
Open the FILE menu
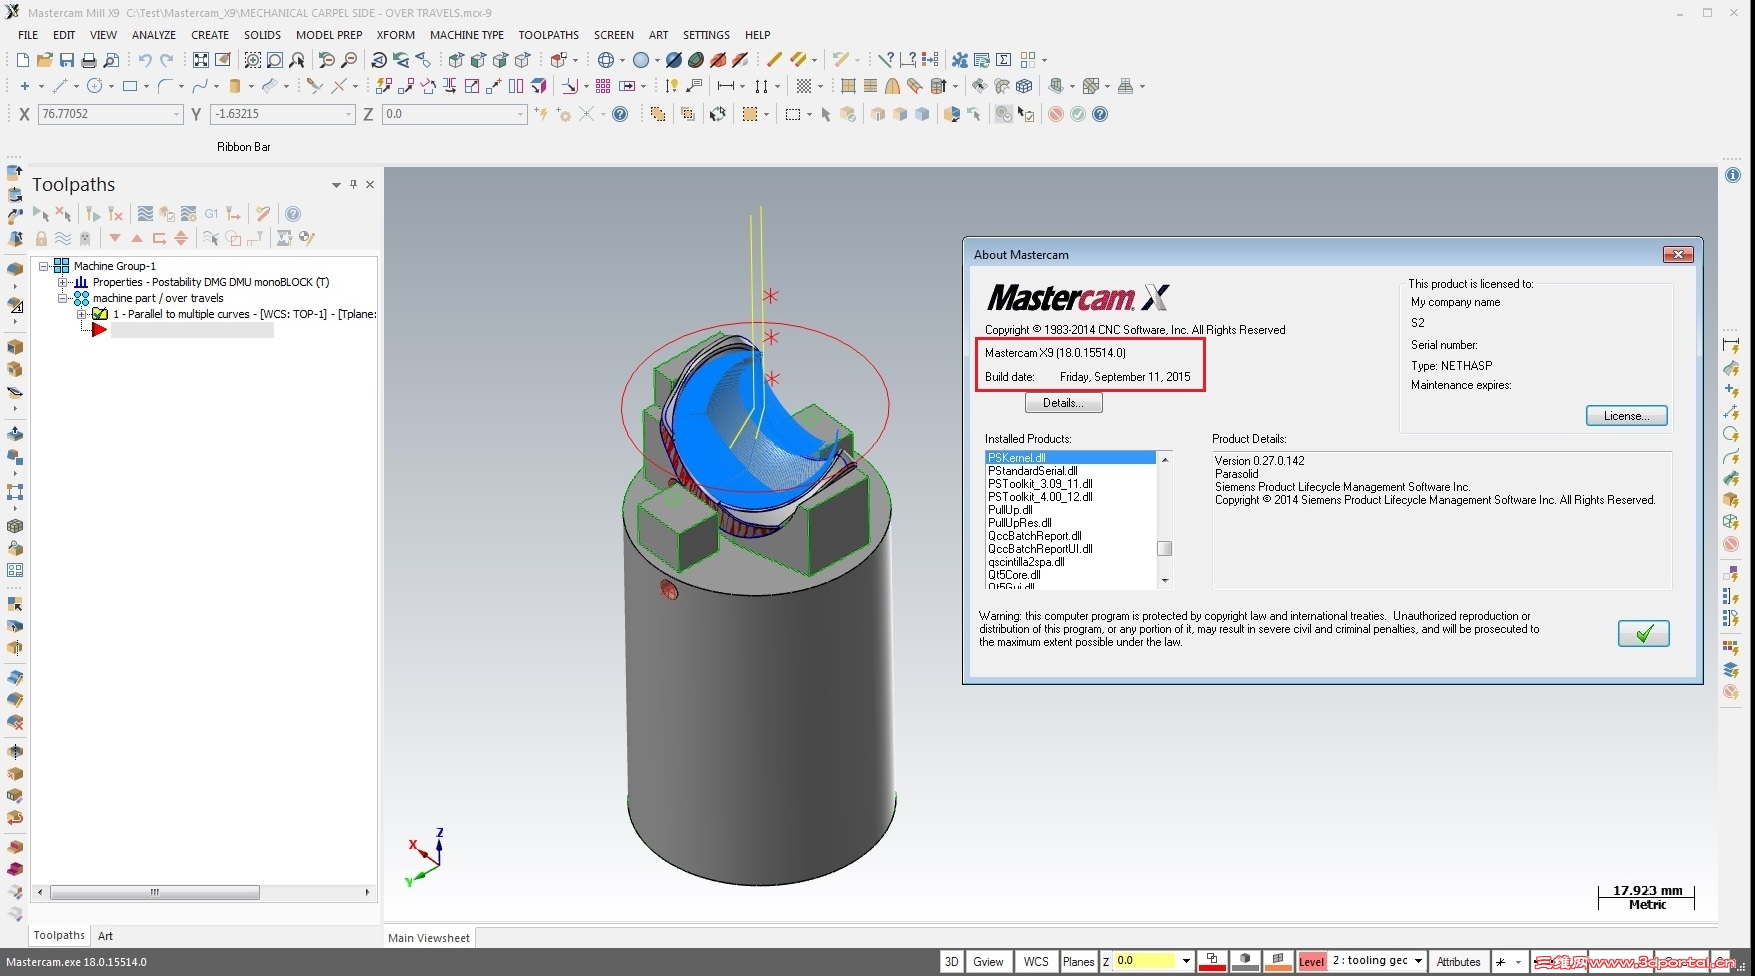pyautogui.click(x=28, y=35)
